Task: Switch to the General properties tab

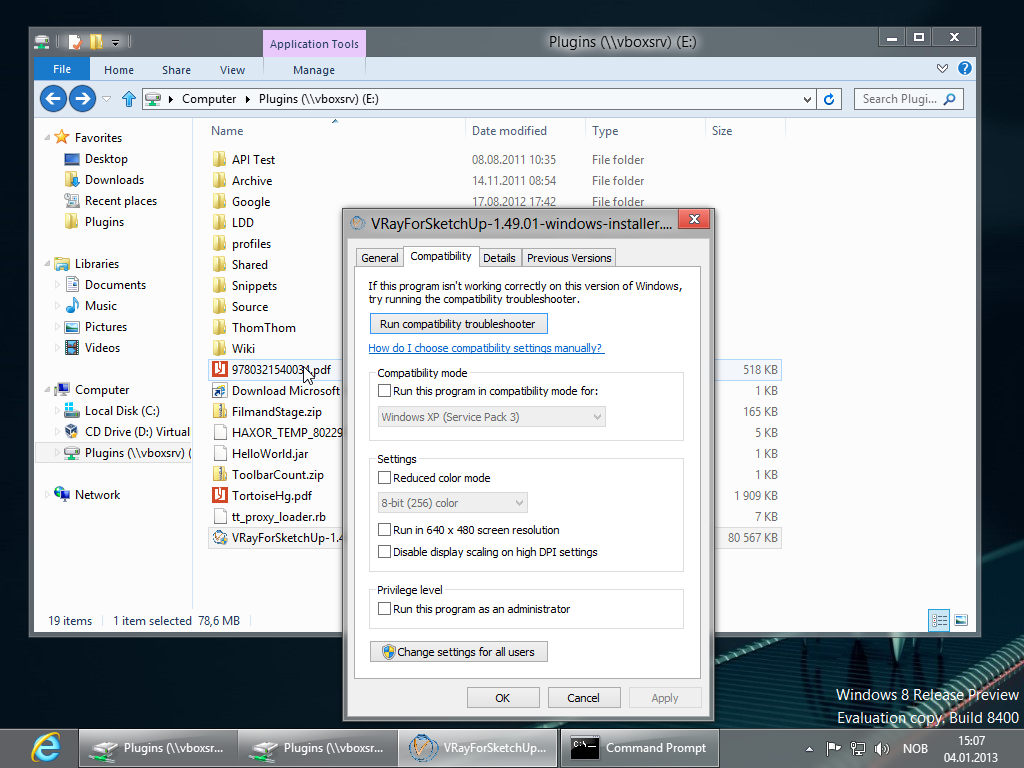Action: pos(380,258)
